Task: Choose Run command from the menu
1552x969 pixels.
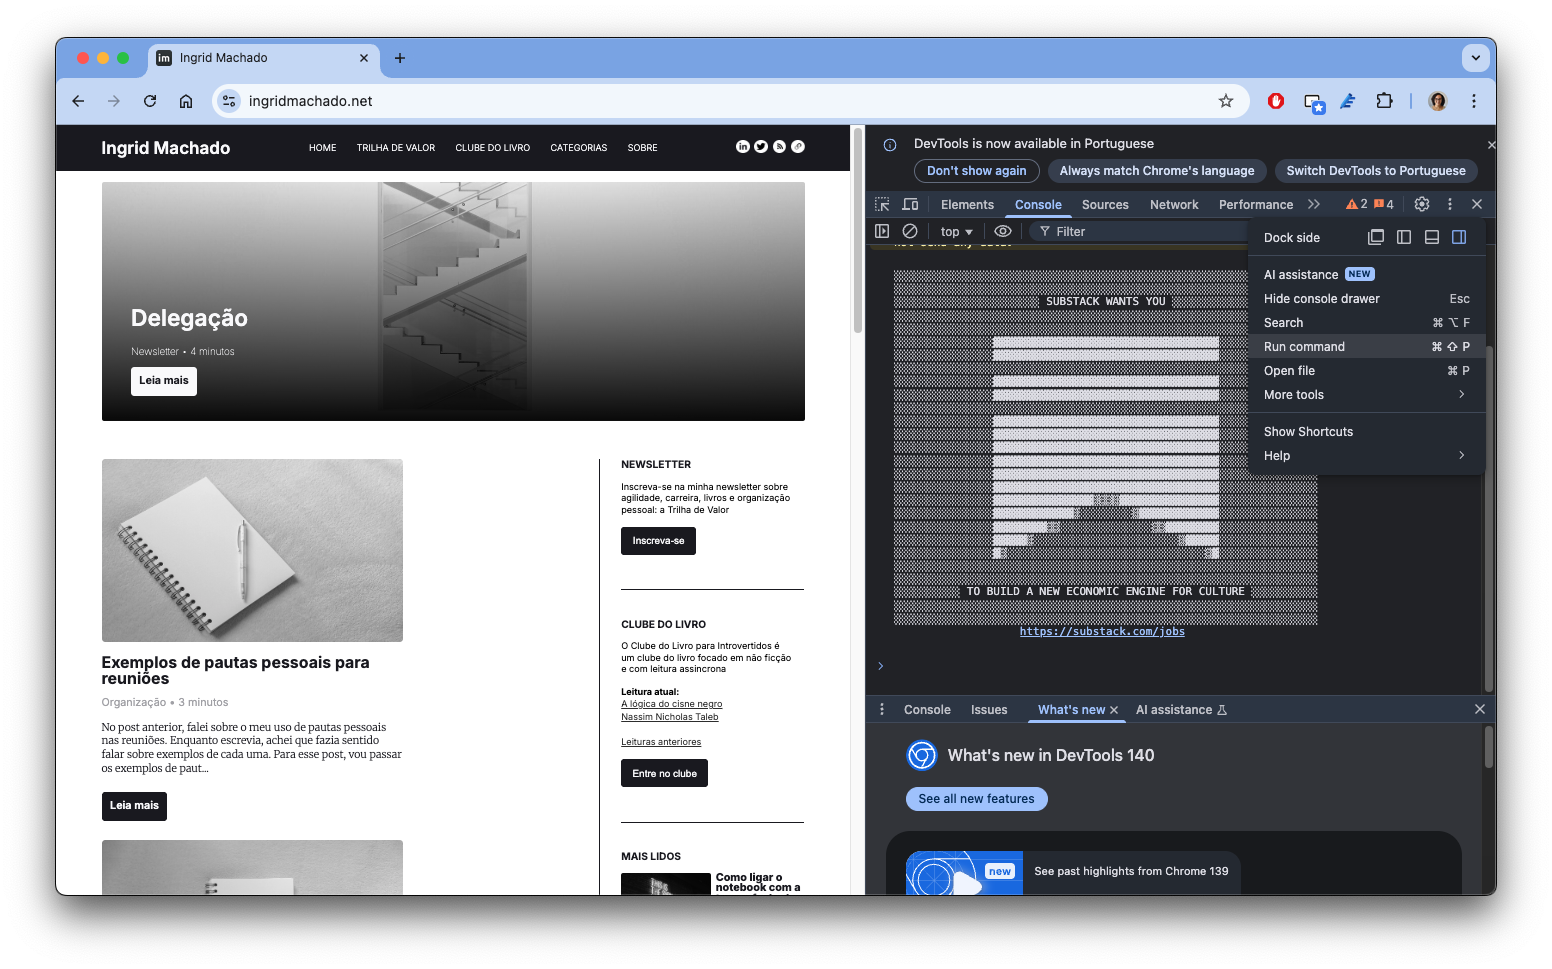Action: point(1304,347)
